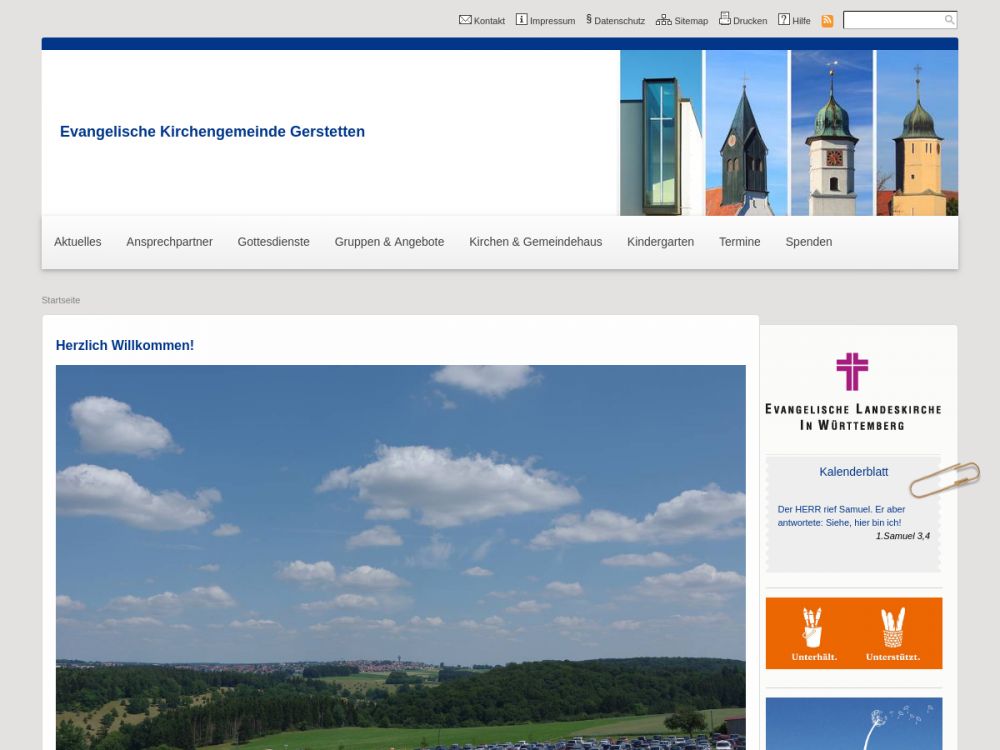Click the Spenden menu entry

point(808,242)
